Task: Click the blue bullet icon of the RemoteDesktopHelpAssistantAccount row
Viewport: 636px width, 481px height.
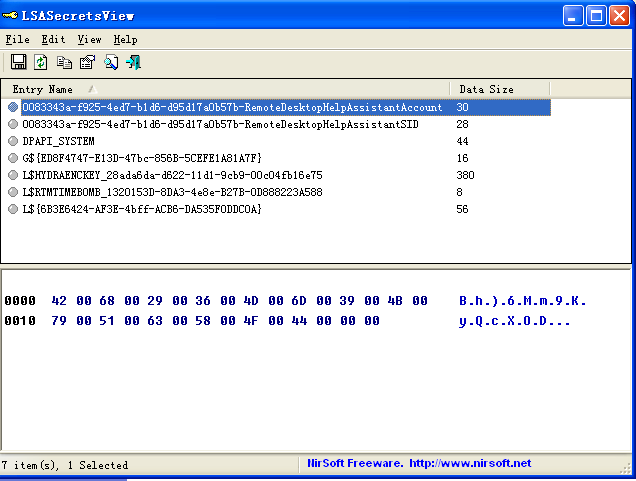Action: [x=13, y=107]
